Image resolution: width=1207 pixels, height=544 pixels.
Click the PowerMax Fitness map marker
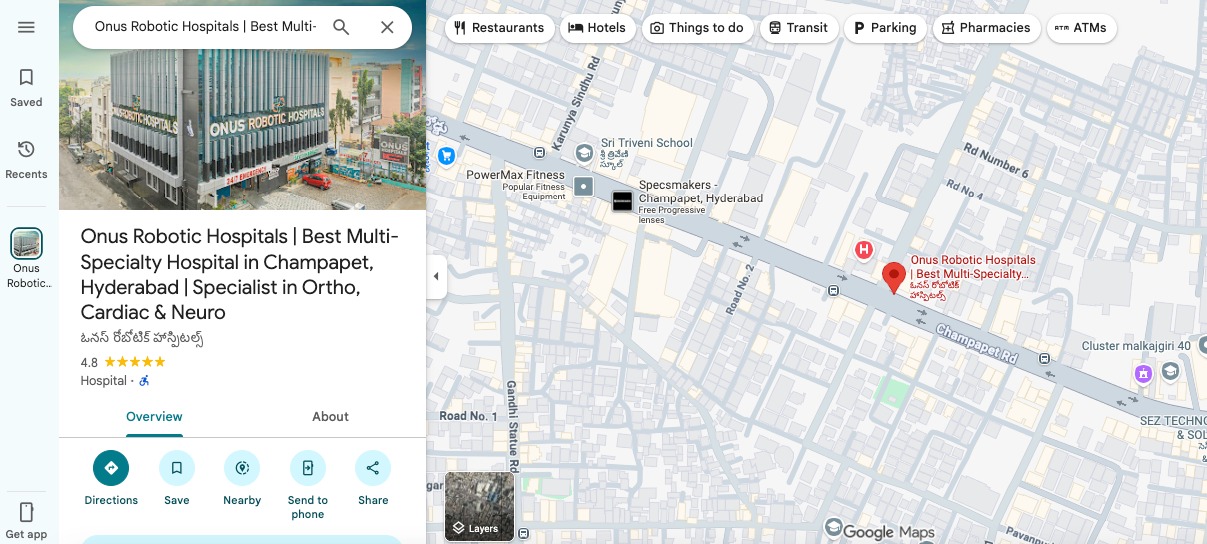tap(584, 186)
